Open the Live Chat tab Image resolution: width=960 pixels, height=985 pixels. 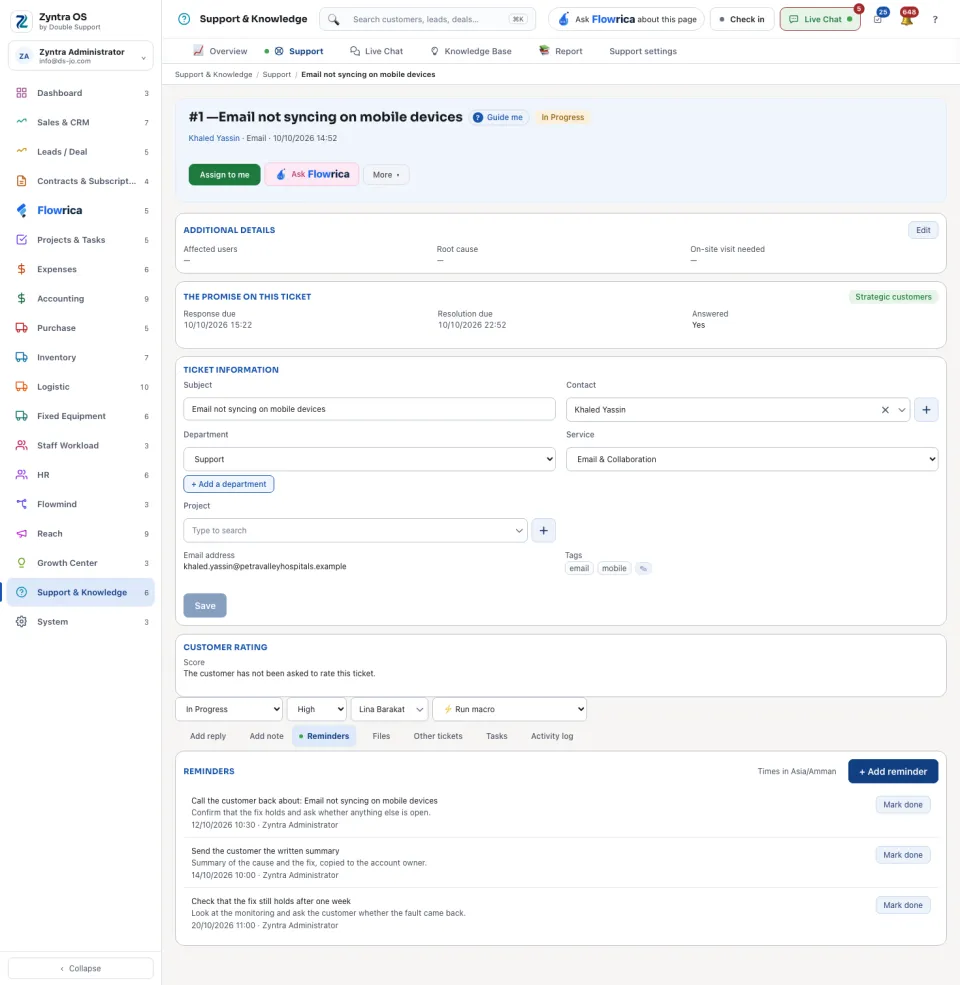pos(376,51)
